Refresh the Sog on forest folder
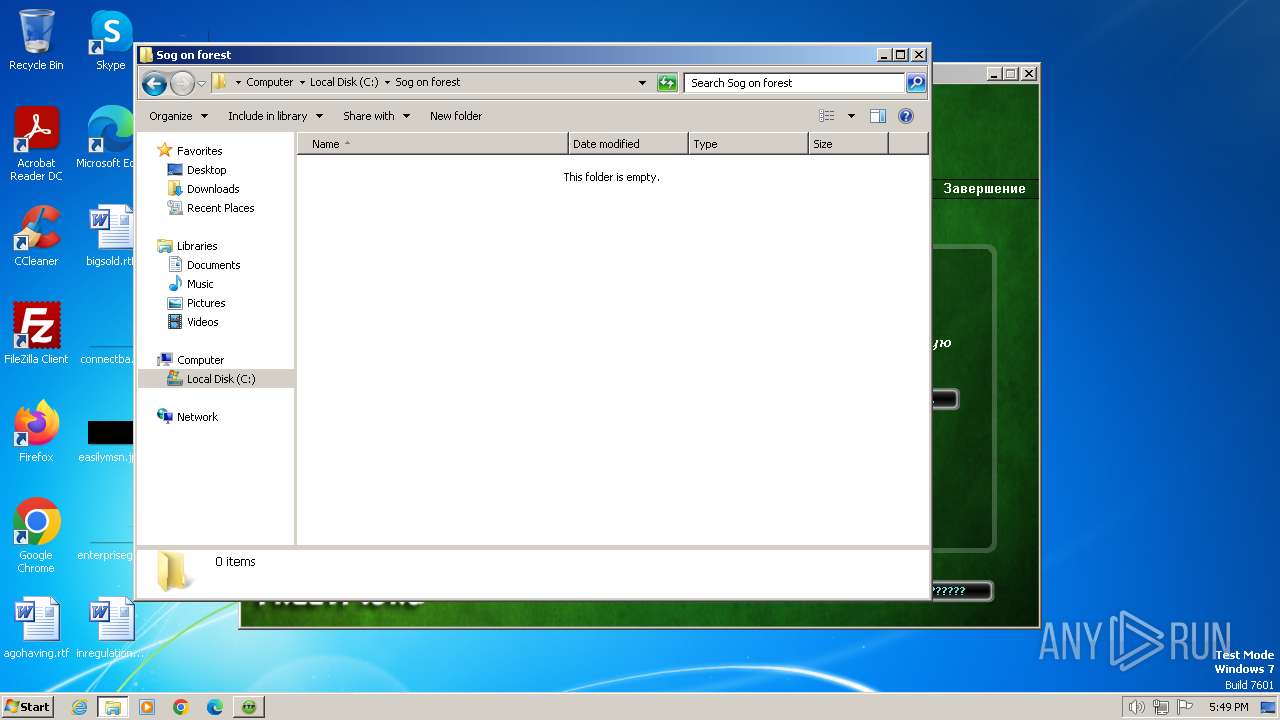Viewport: 1280px width, 720px height. [667, 83]
